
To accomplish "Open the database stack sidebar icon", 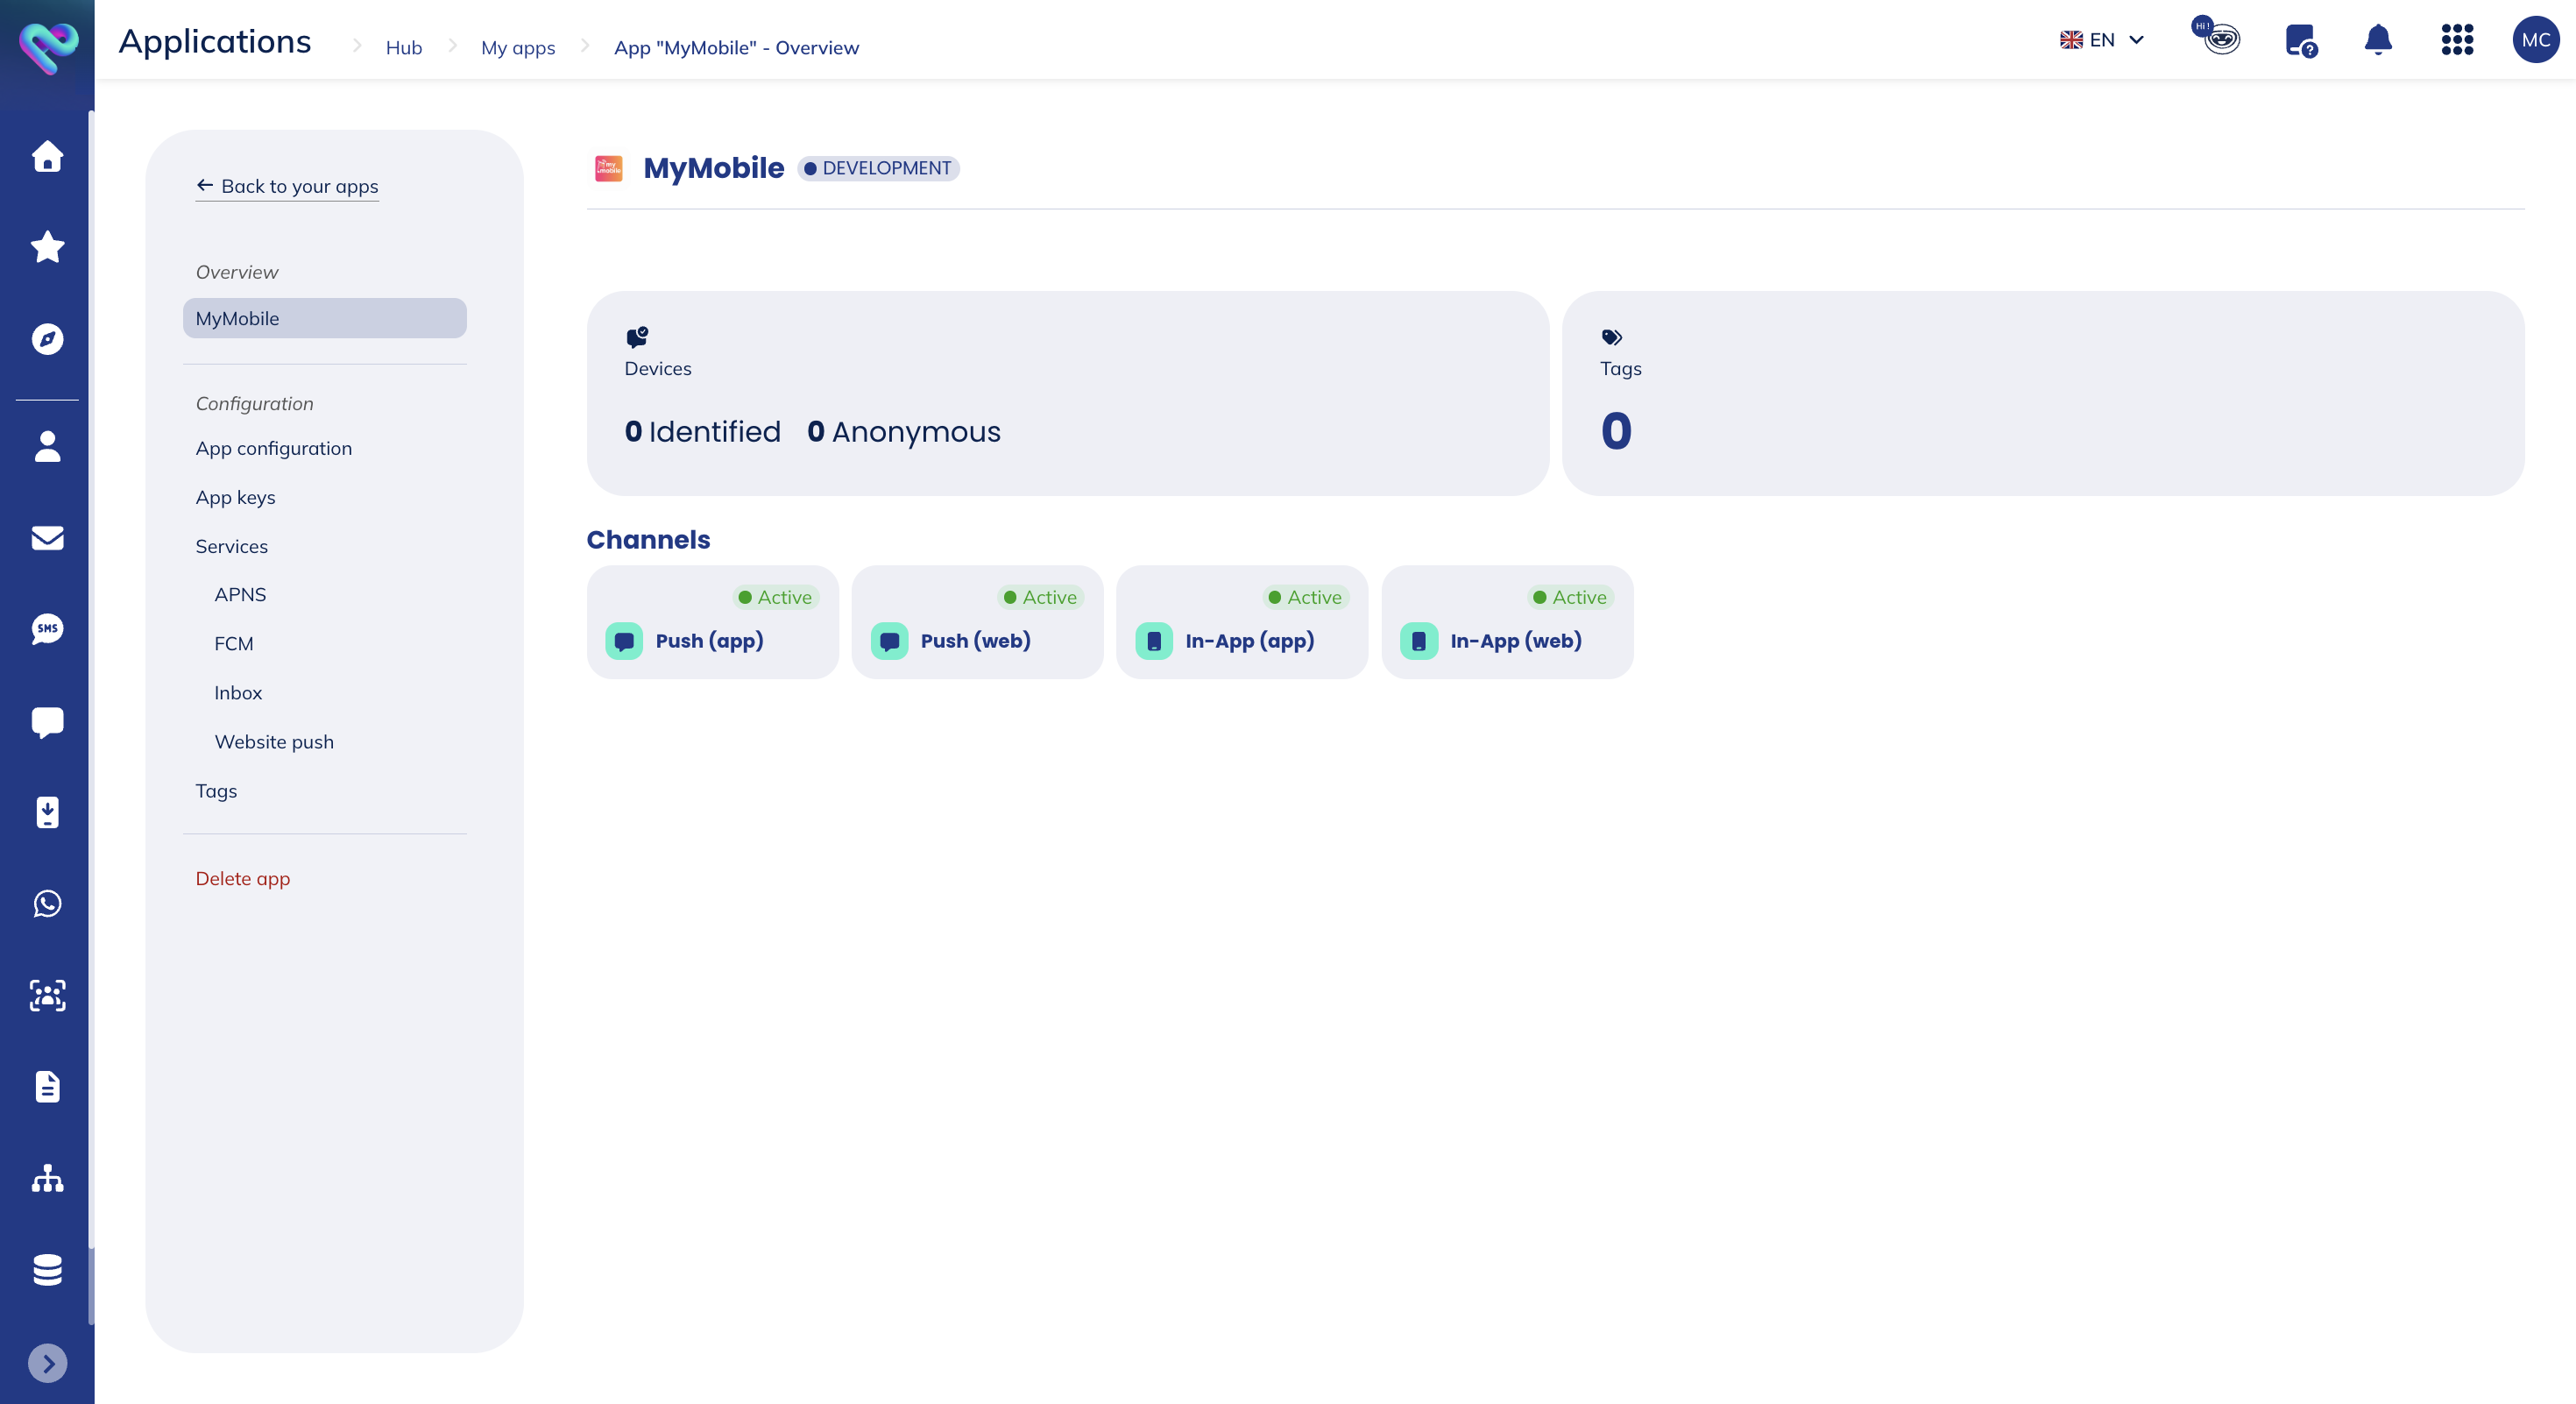I will pos(47,1269).
